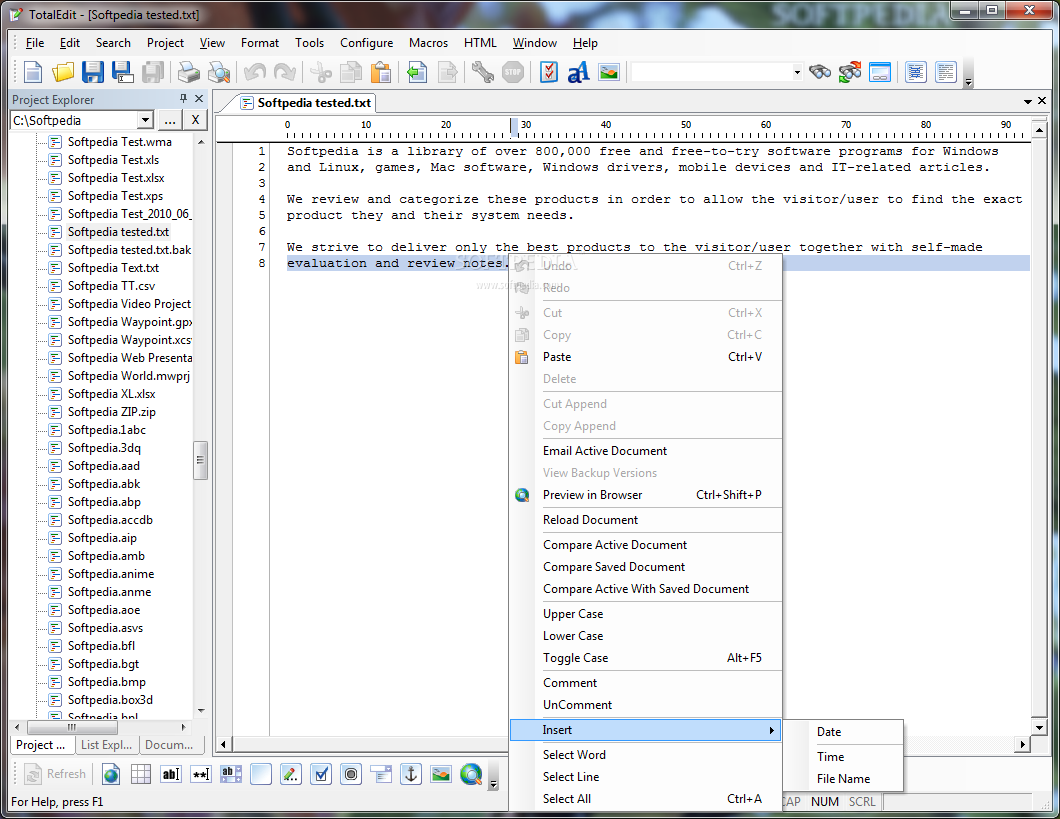Viewport: 1060px width, 819px height.
Task: Close the Project Explorer panel
Action: [199, 99]
